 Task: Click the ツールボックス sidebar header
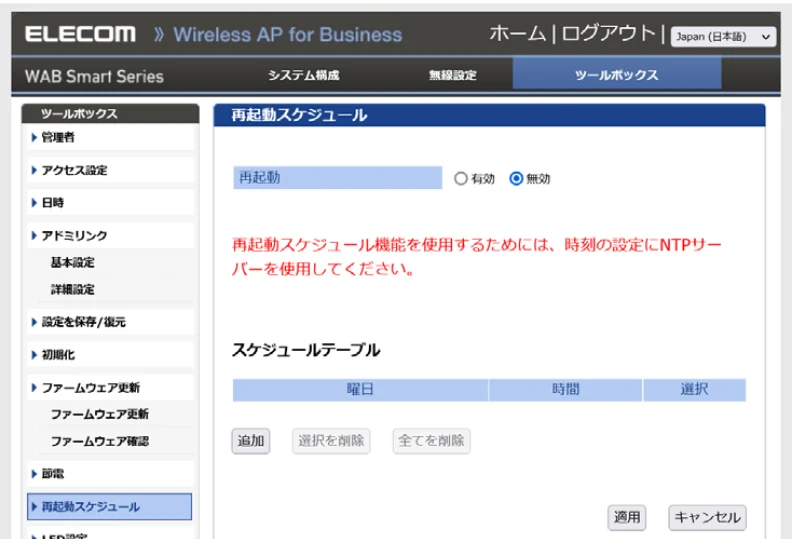pyautogui.click(x=79, y=114)
